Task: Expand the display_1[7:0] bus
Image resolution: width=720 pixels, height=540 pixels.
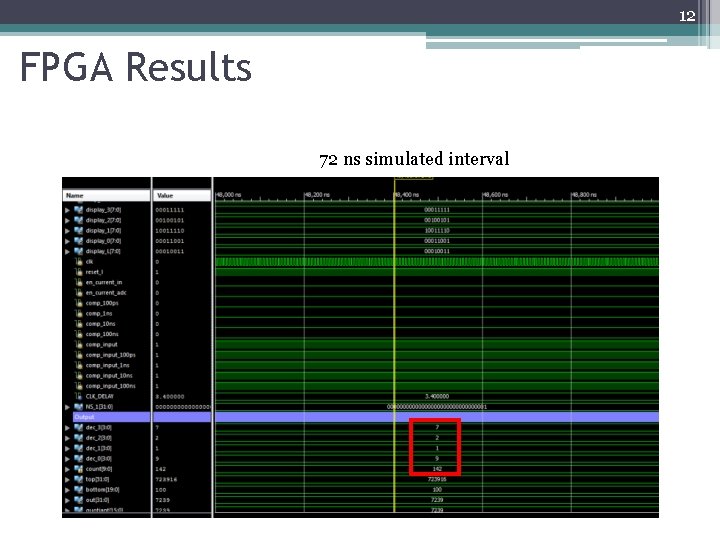Action: (x=68, y=231)
